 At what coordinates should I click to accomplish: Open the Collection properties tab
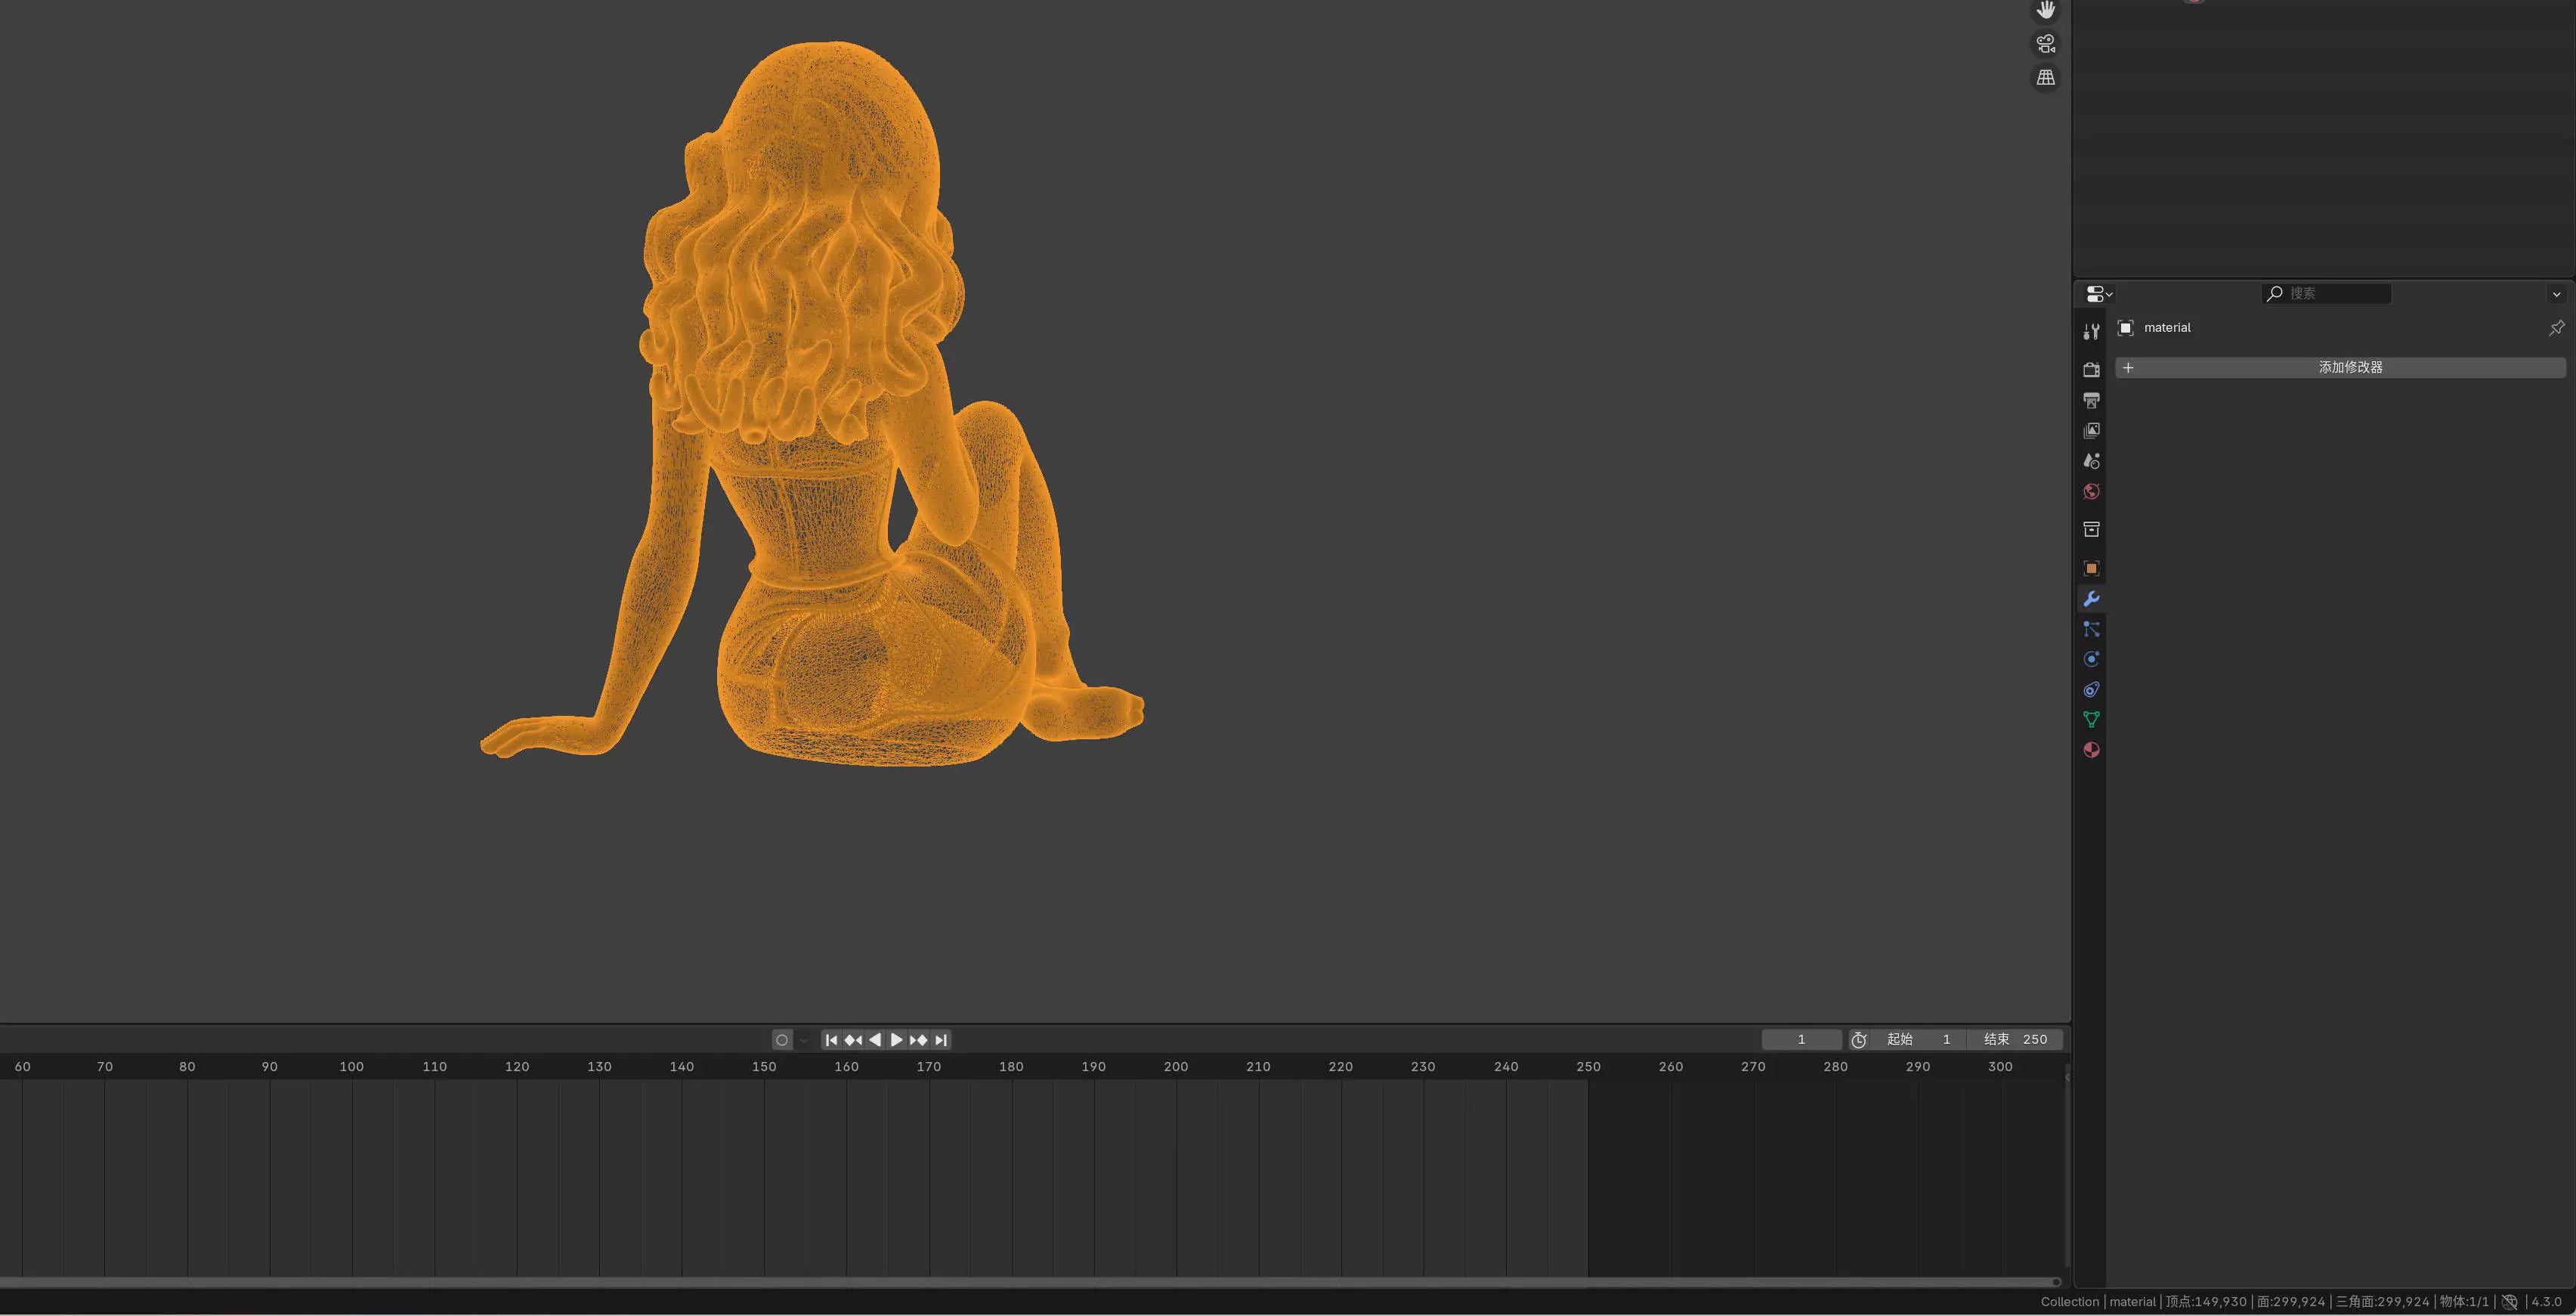tap(2091, 529)
